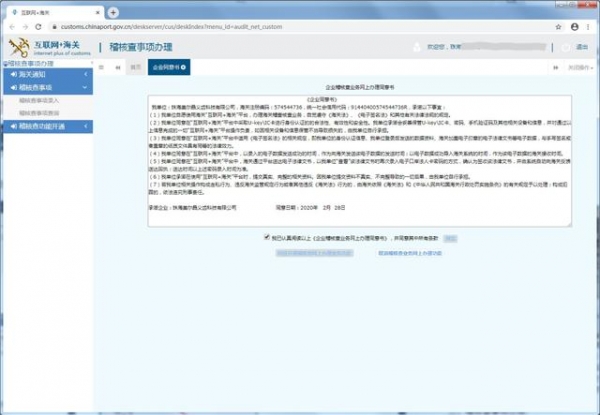Click the double-left arrow to scroll tabs back
Viewport: 600px width, 415px height.
point(116,67)
